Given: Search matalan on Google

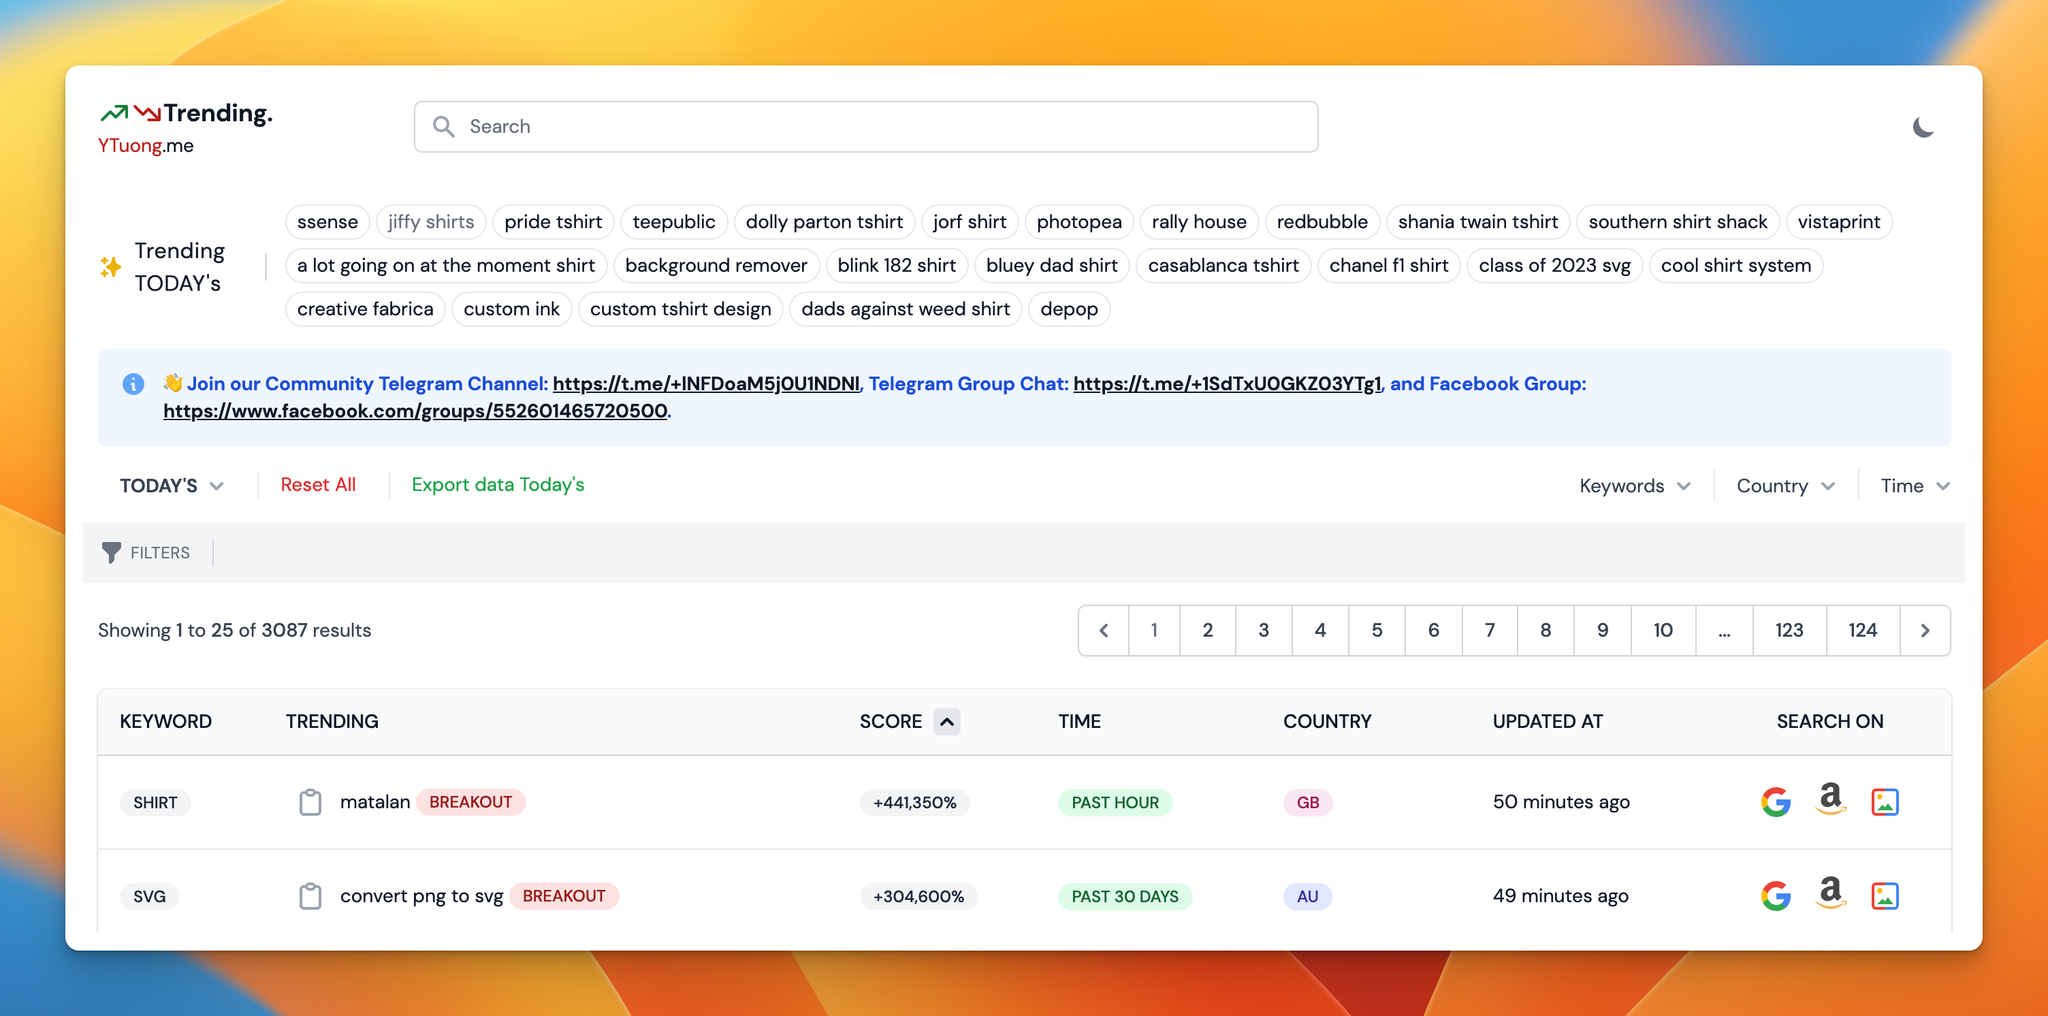Looking at the screenshot, I should tap(1776, 802).
